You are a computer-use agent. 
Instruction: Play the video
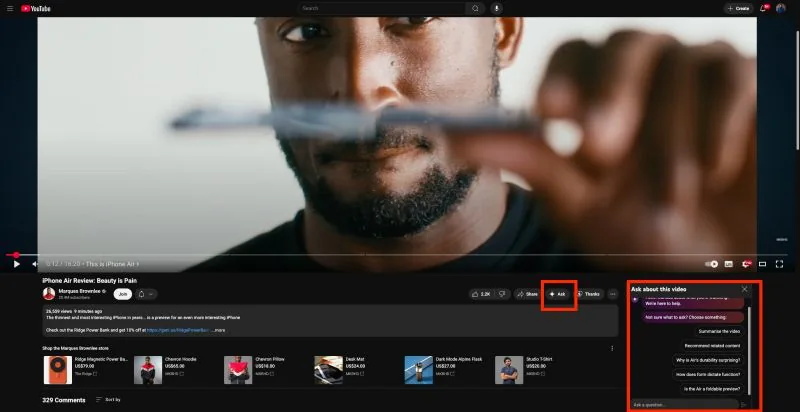(x=16, y=264)
